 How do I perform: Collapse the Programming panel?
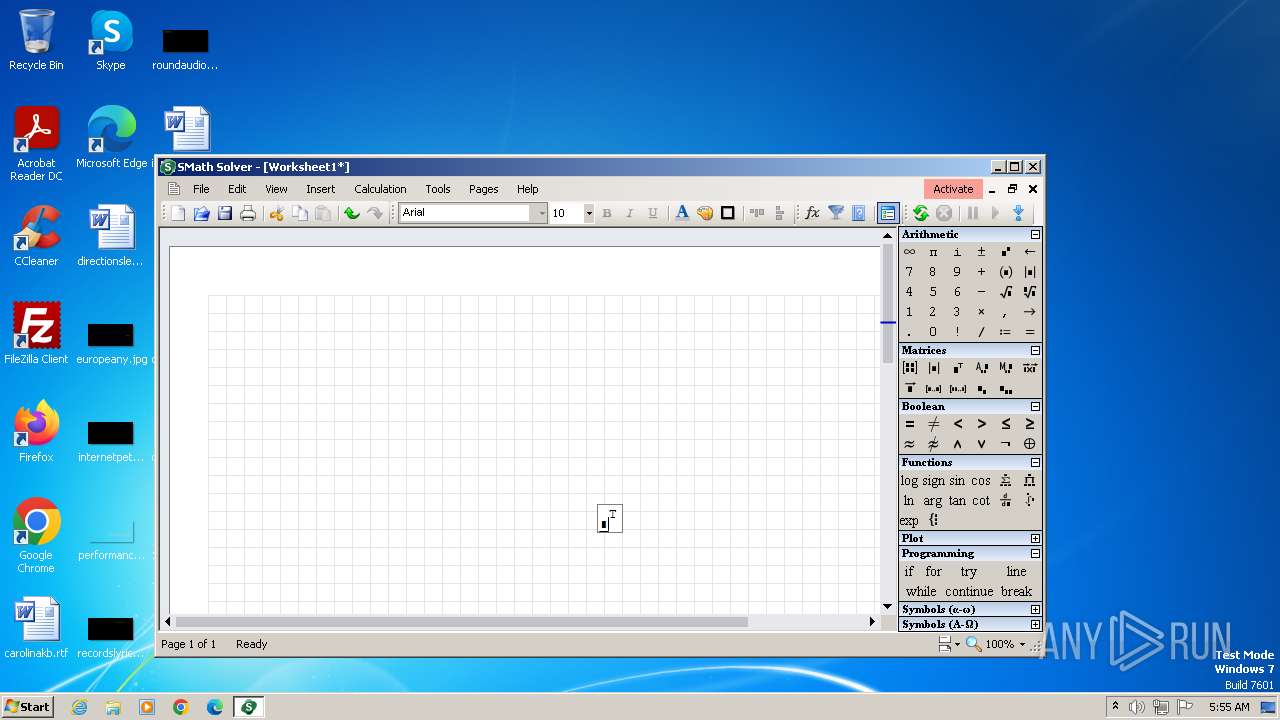tap(1035, 554)
